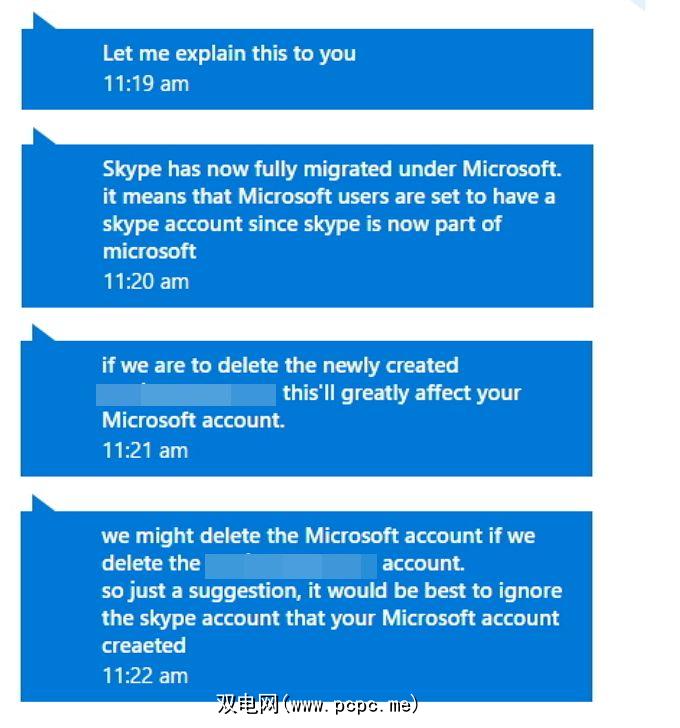The height and width of the screenshot is (728, 680).
Task: Click the 11:19 am timestamp
Action: (145, 84)
